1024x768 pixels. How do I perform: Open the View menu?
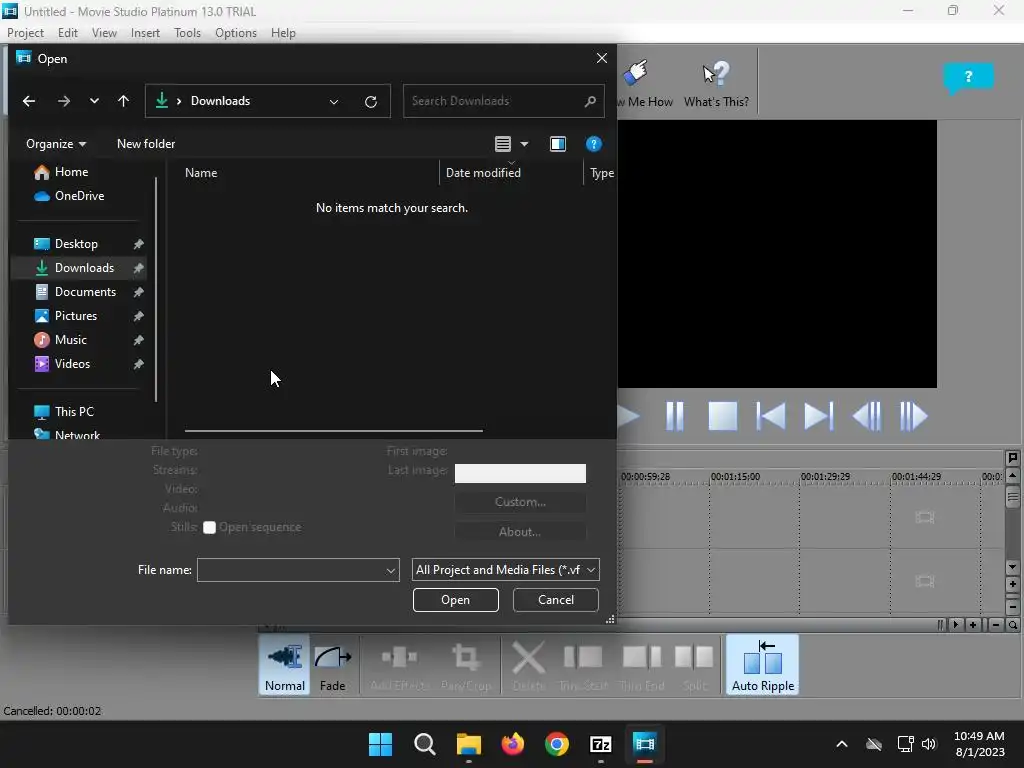(x=104, y=33)
